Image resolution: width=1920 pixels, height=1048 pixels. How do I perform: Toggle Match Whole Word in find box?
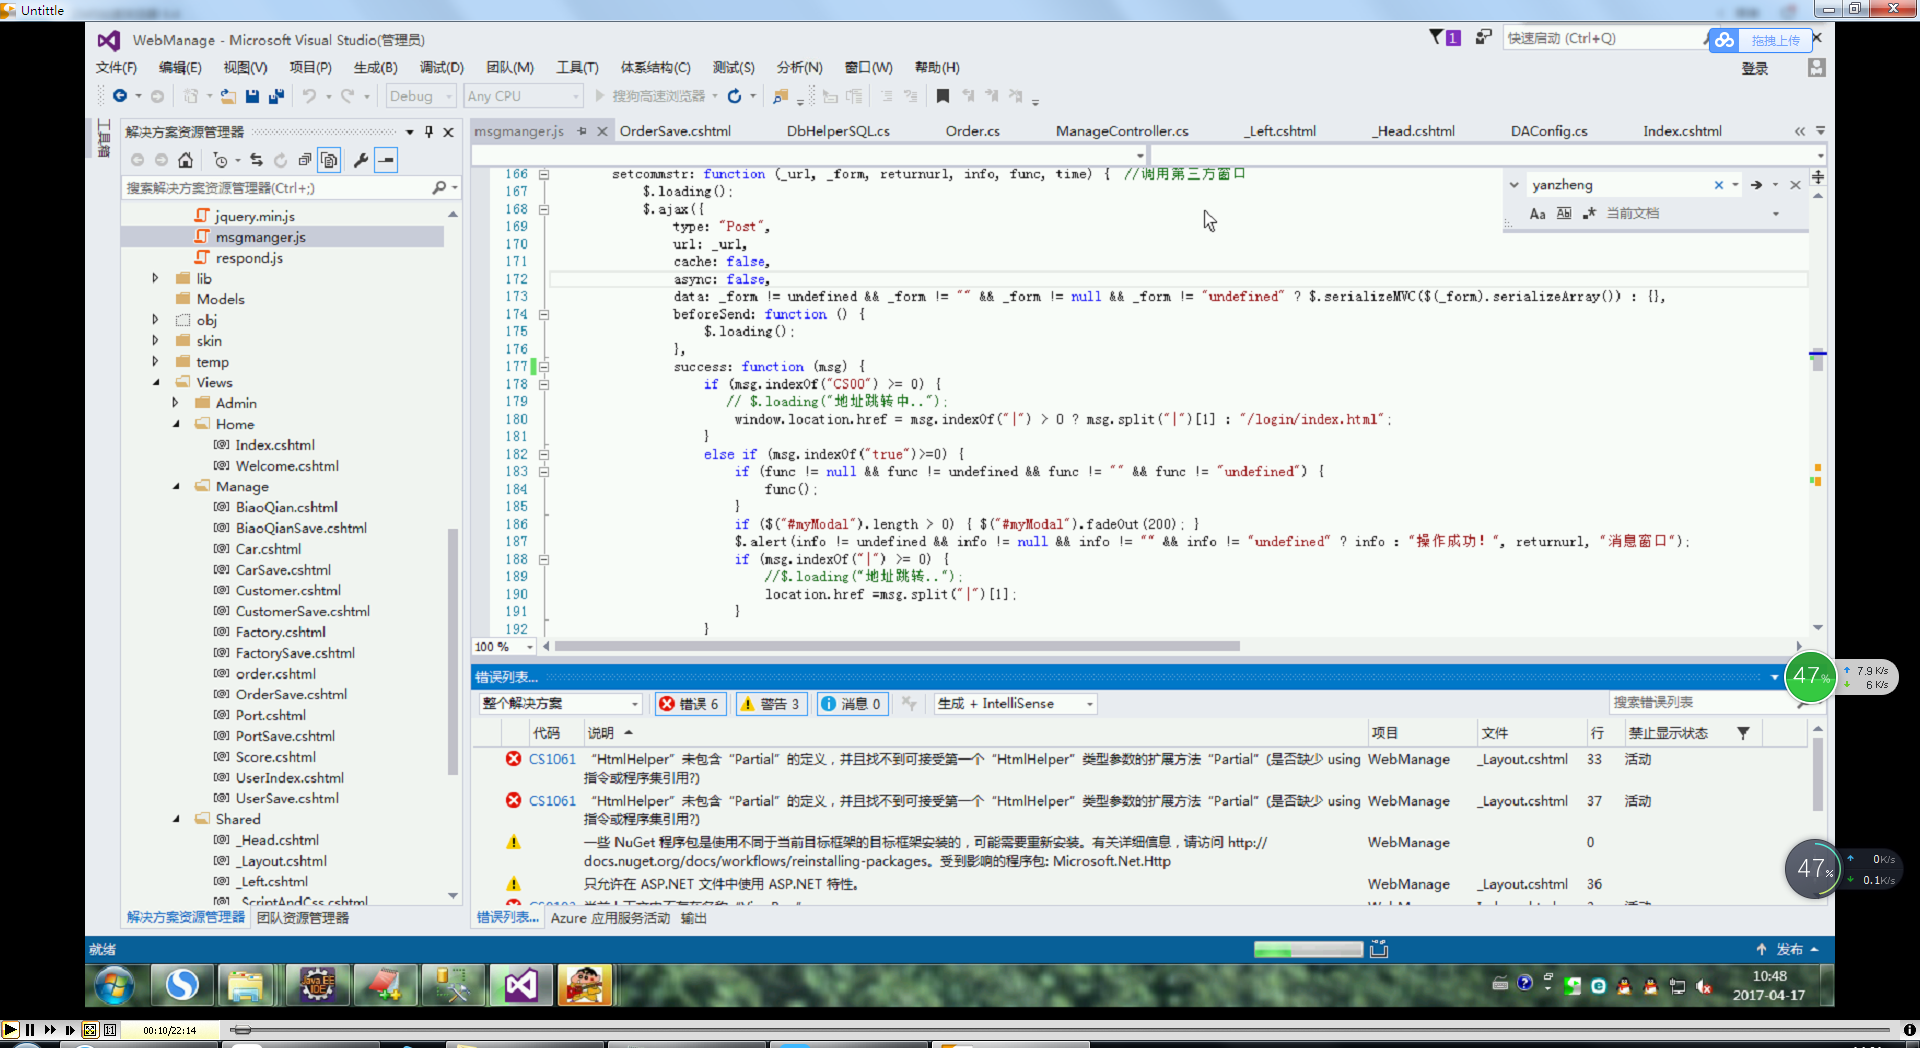click(1564, 213)
